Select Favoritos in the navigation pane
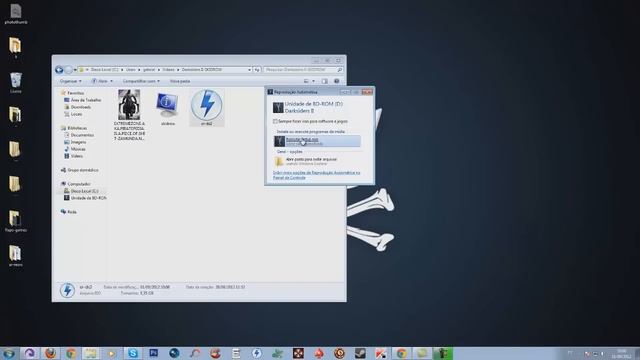The height and width of the screenshot is (360, 640). click(75, 93)
